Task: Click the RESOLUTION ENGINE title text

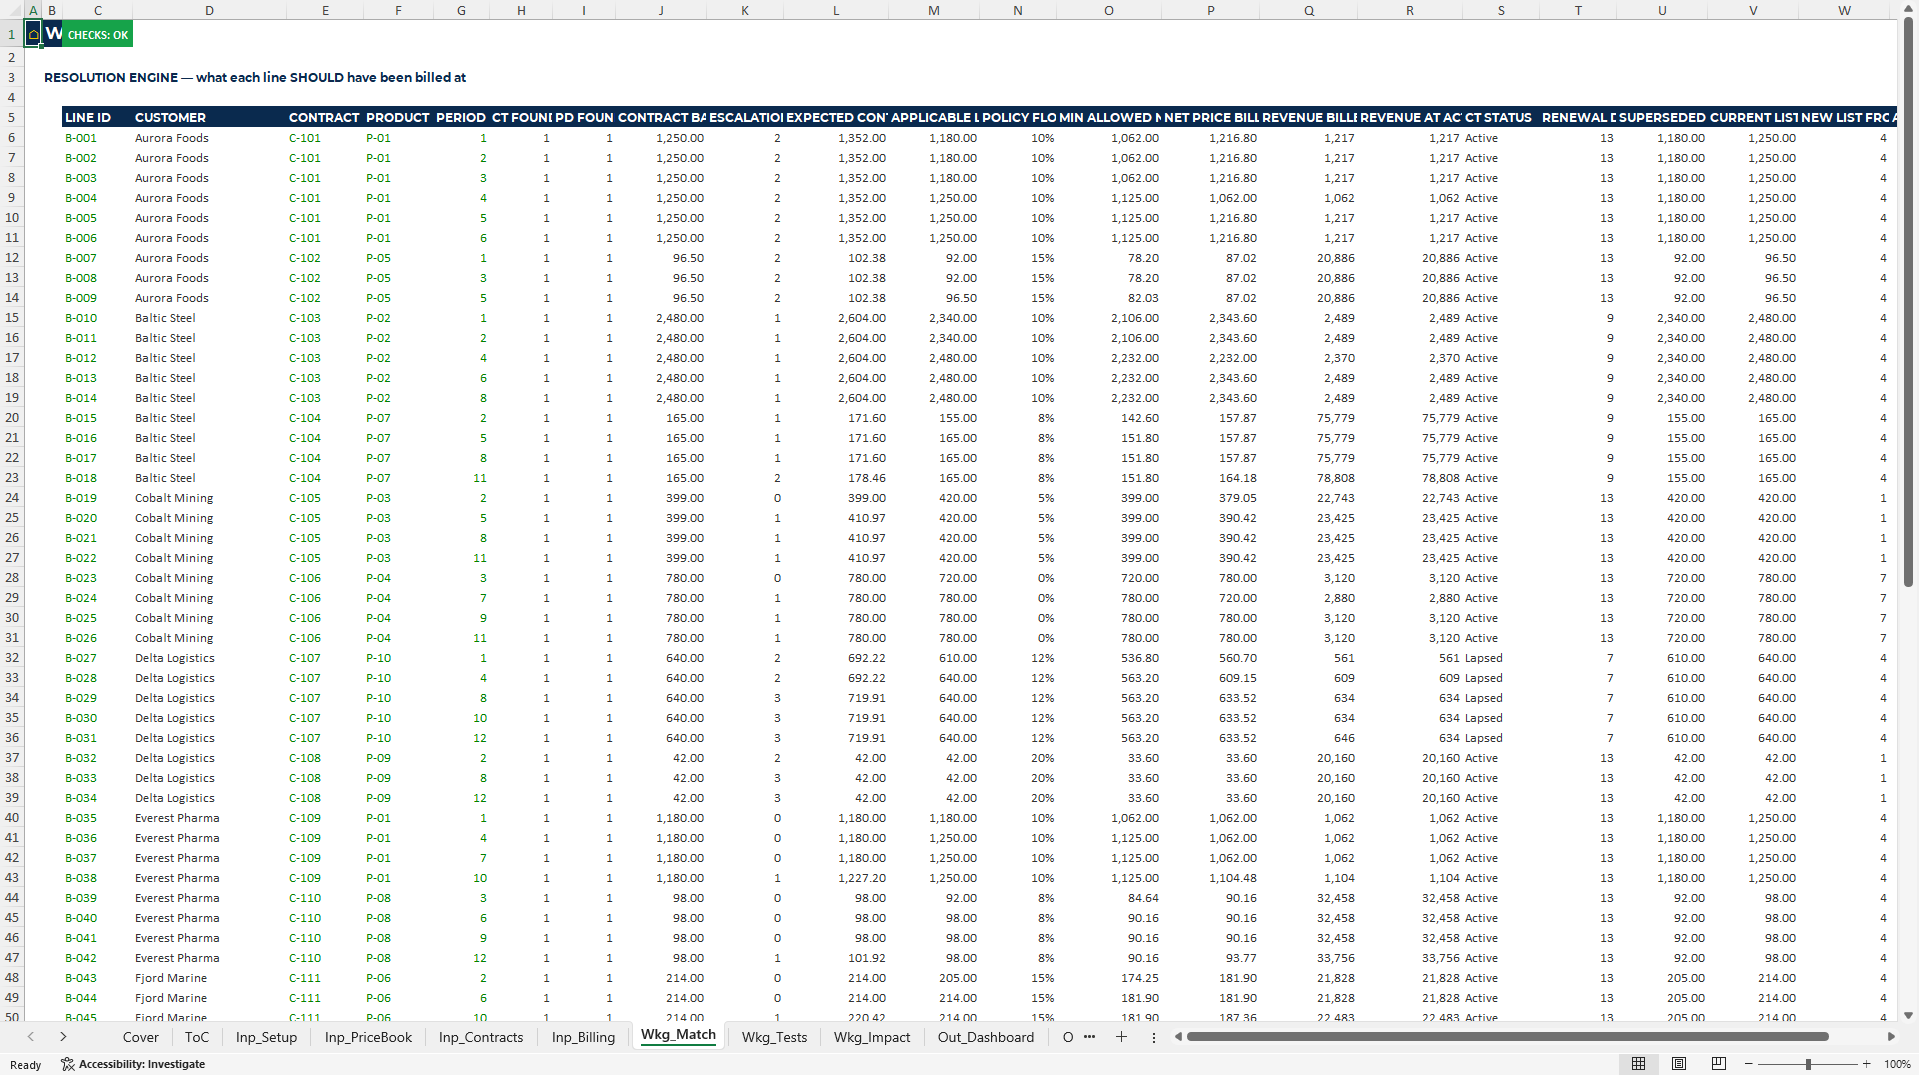Action: coord(255,77)
